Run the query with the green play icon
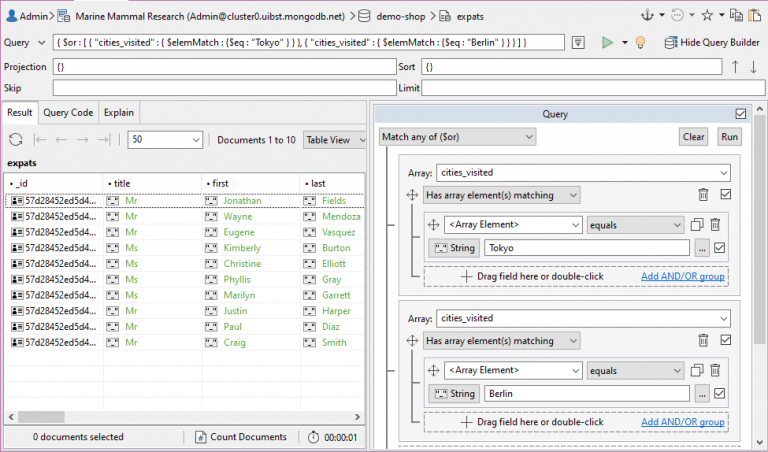Viewport: 768px width, 452px height. tap(606, 43)
